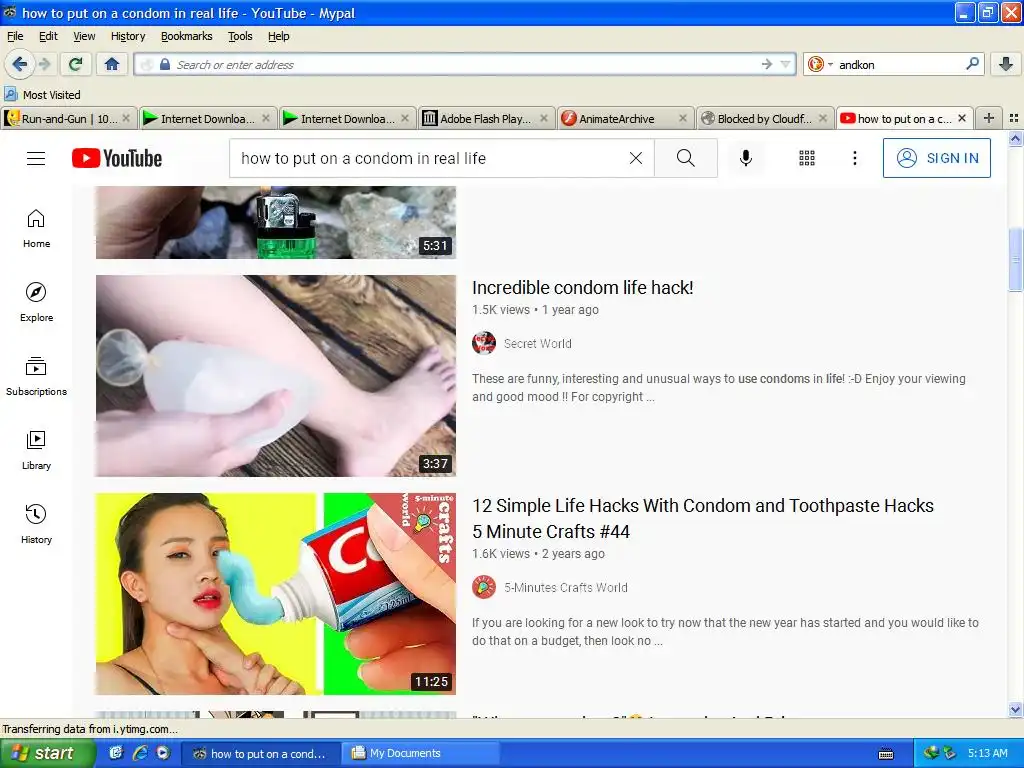Open Subscriptions in YouTube sidebar
This screenshot has width=1024, height=768.
tap(37, 376)
